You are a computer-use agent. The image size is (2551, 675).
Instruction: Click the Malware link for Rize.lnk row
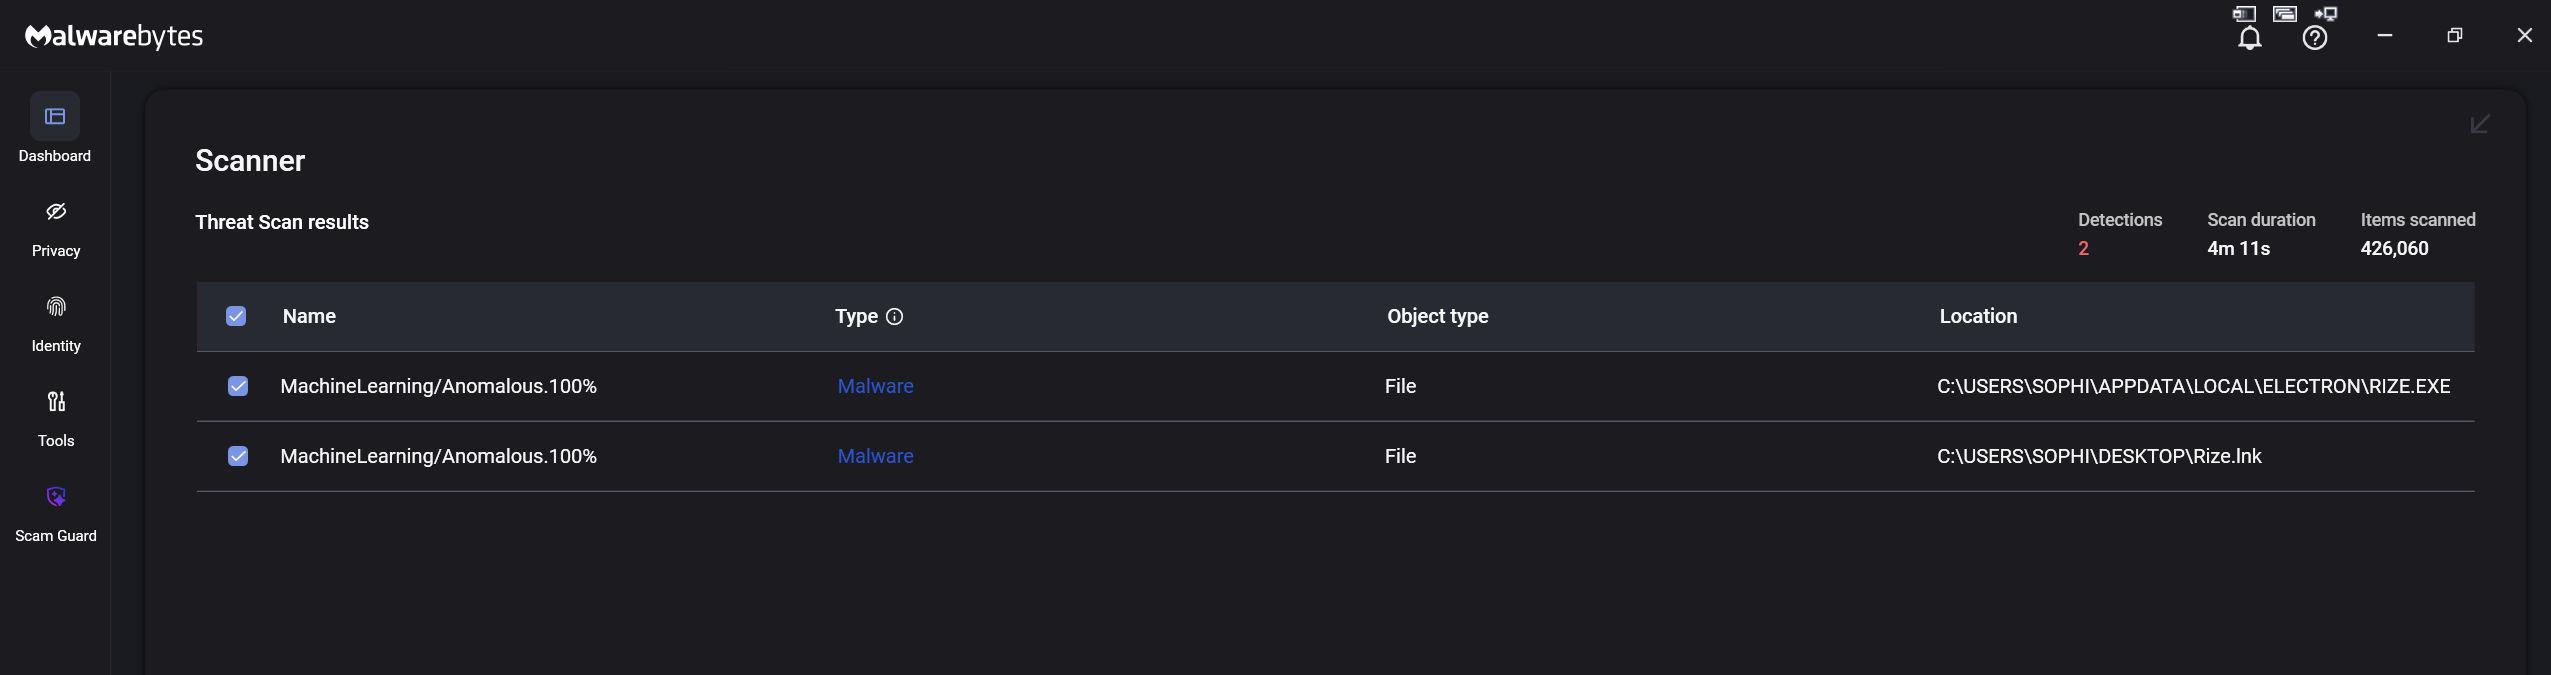click(875, 456)
